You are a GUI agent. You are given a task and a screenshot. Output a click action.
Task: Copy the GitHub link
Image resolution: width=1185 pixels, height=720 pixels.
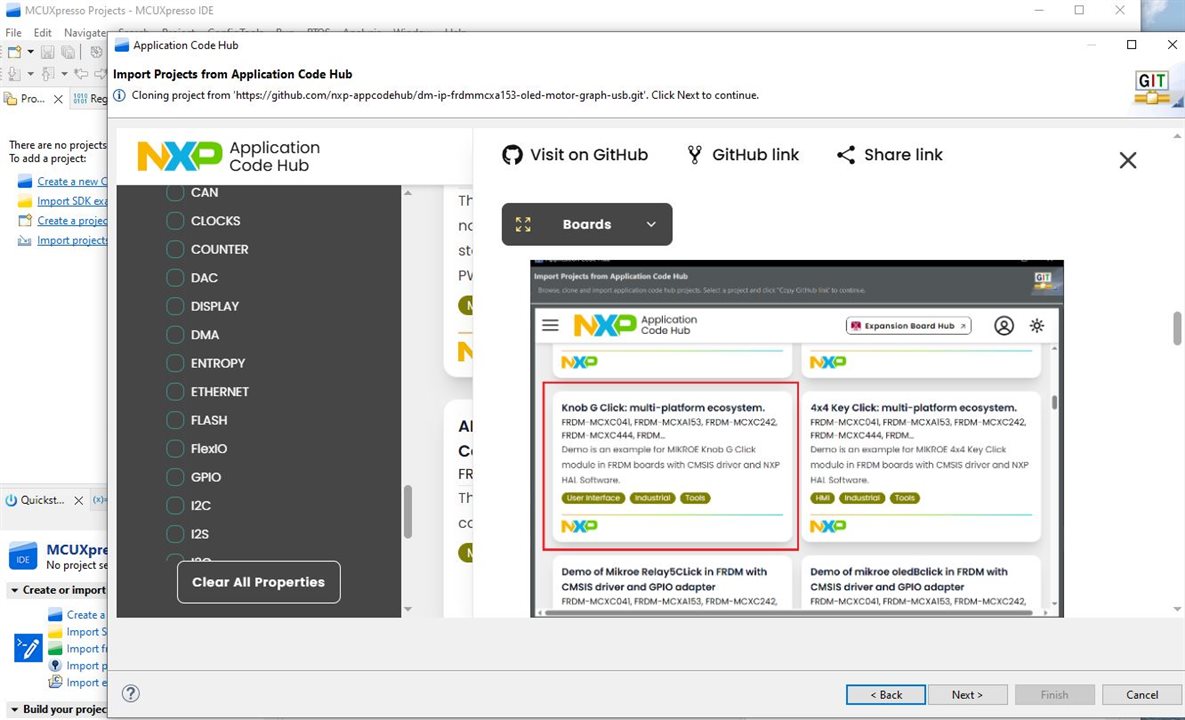point(743,155)
